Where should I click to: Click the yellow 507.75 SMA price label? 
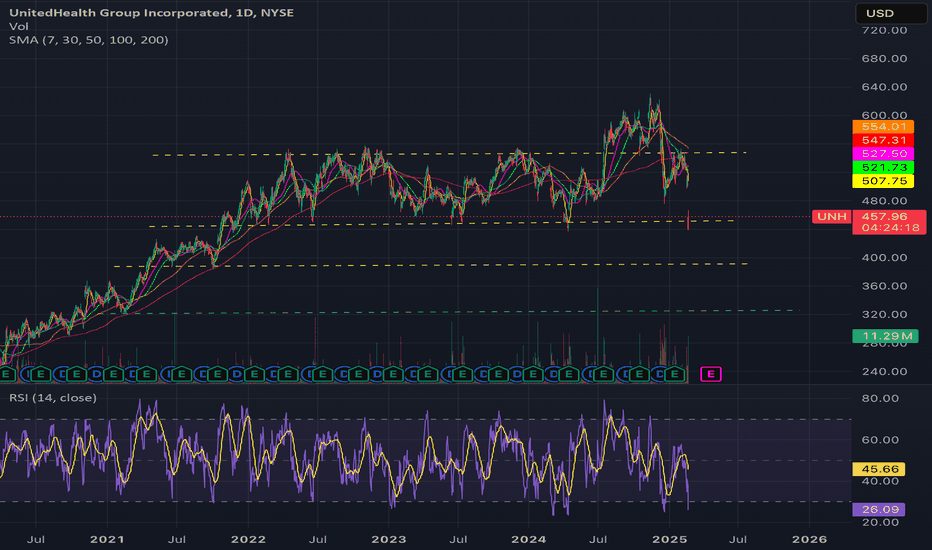tap(883, 181)
